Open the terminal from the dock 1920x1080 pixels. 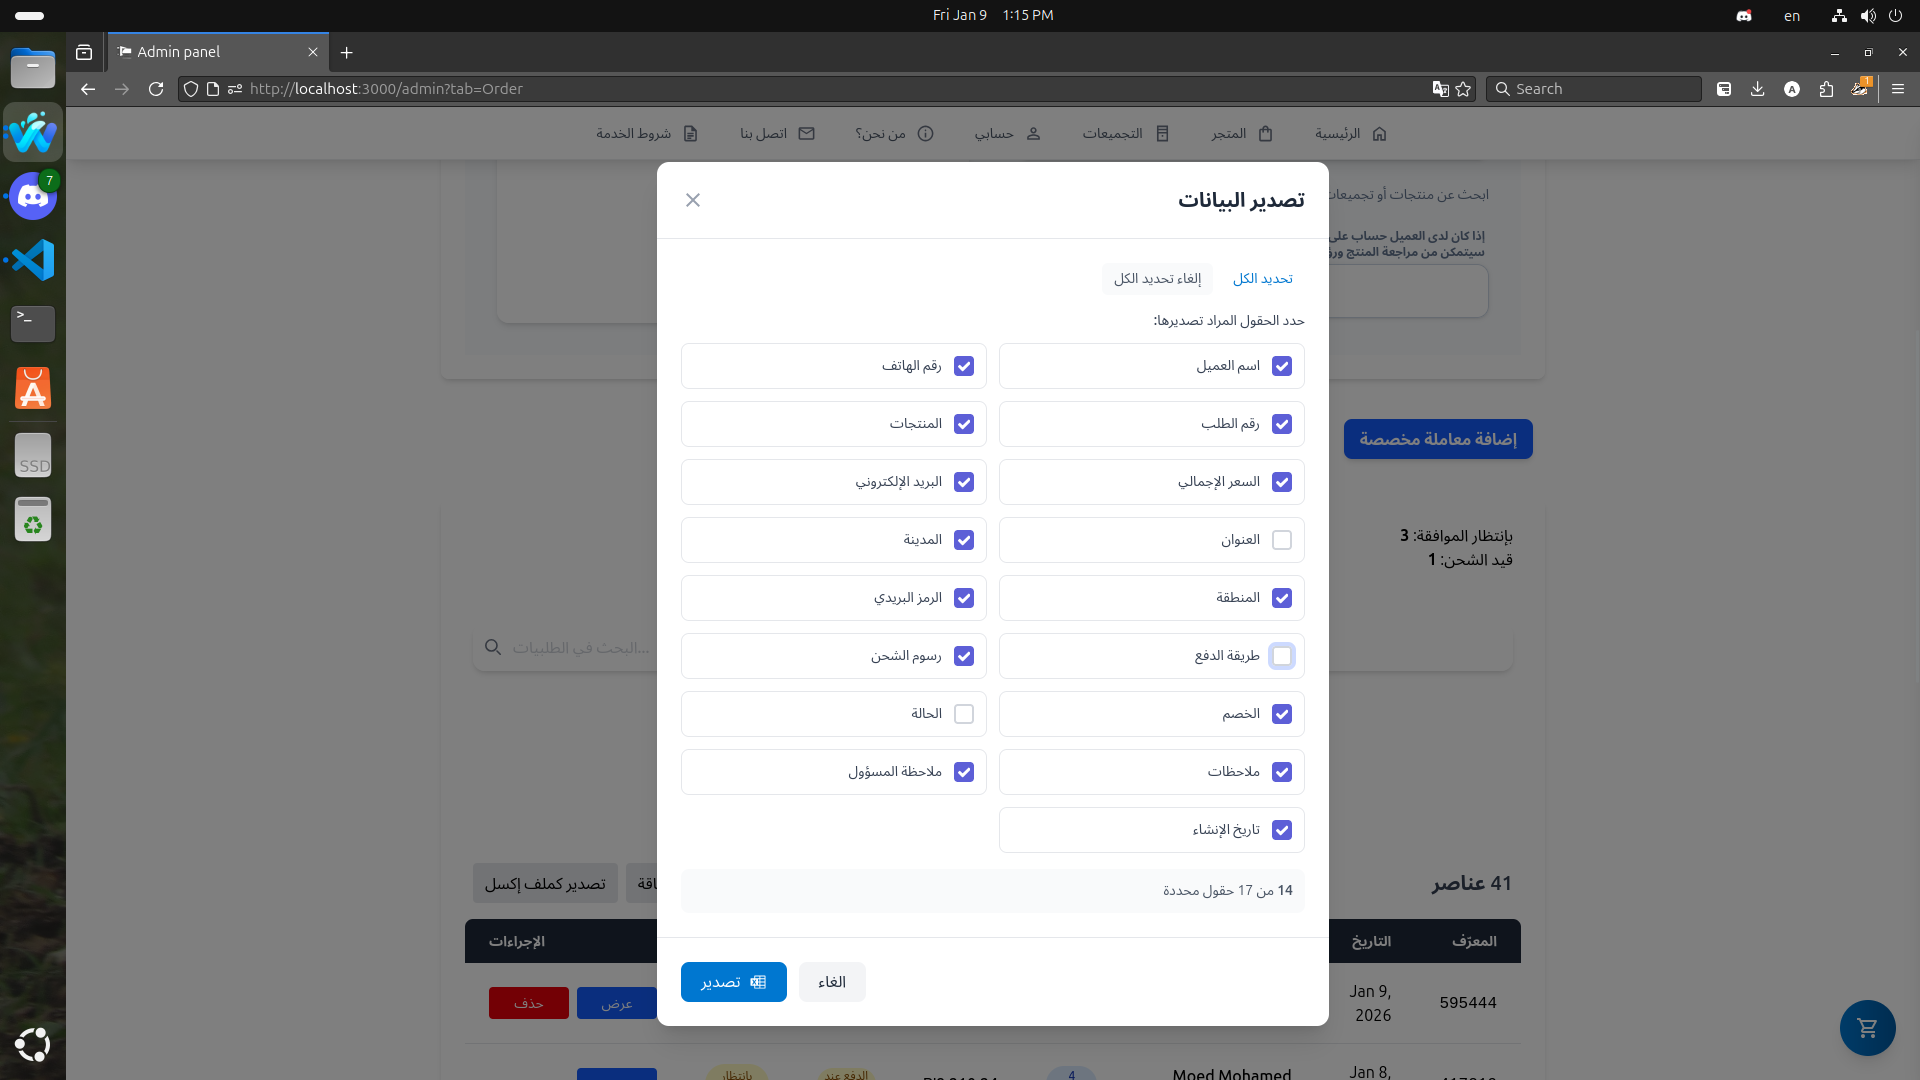pyautogui.click(x=32, y=324)
